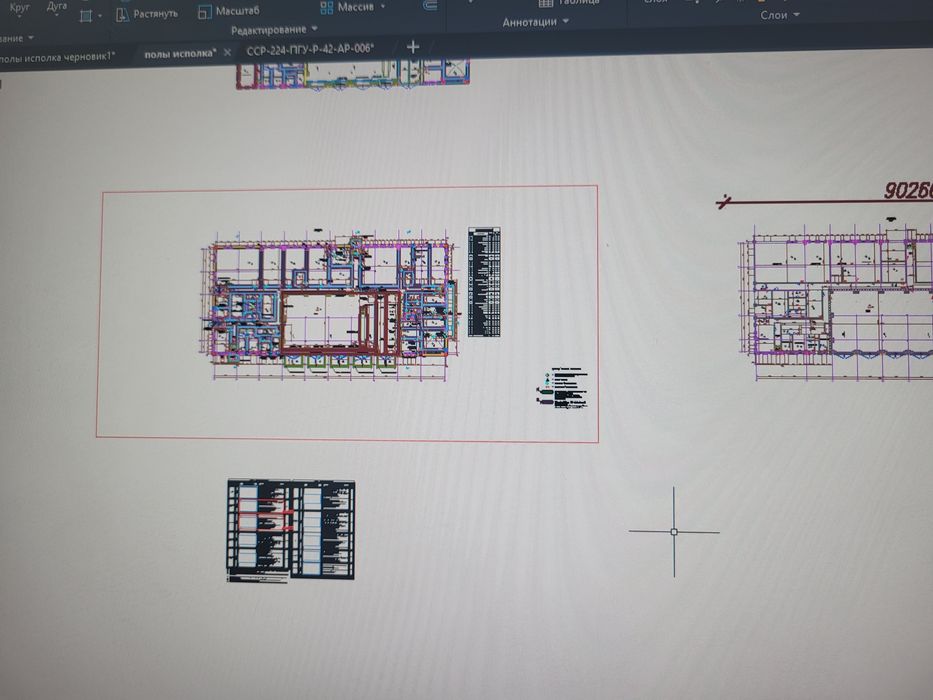
Task: Expand the Слои panel
Action: click(x=779, y=15)
